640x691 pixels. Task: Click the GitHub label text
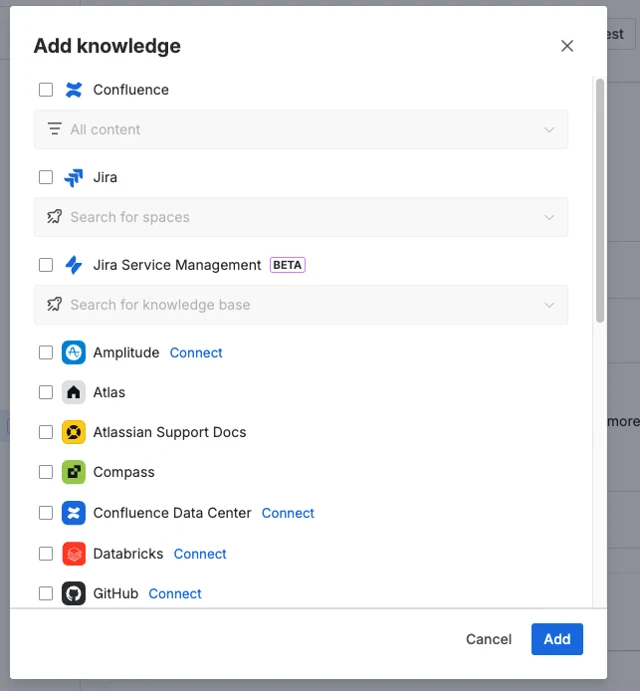click(116, 594)
